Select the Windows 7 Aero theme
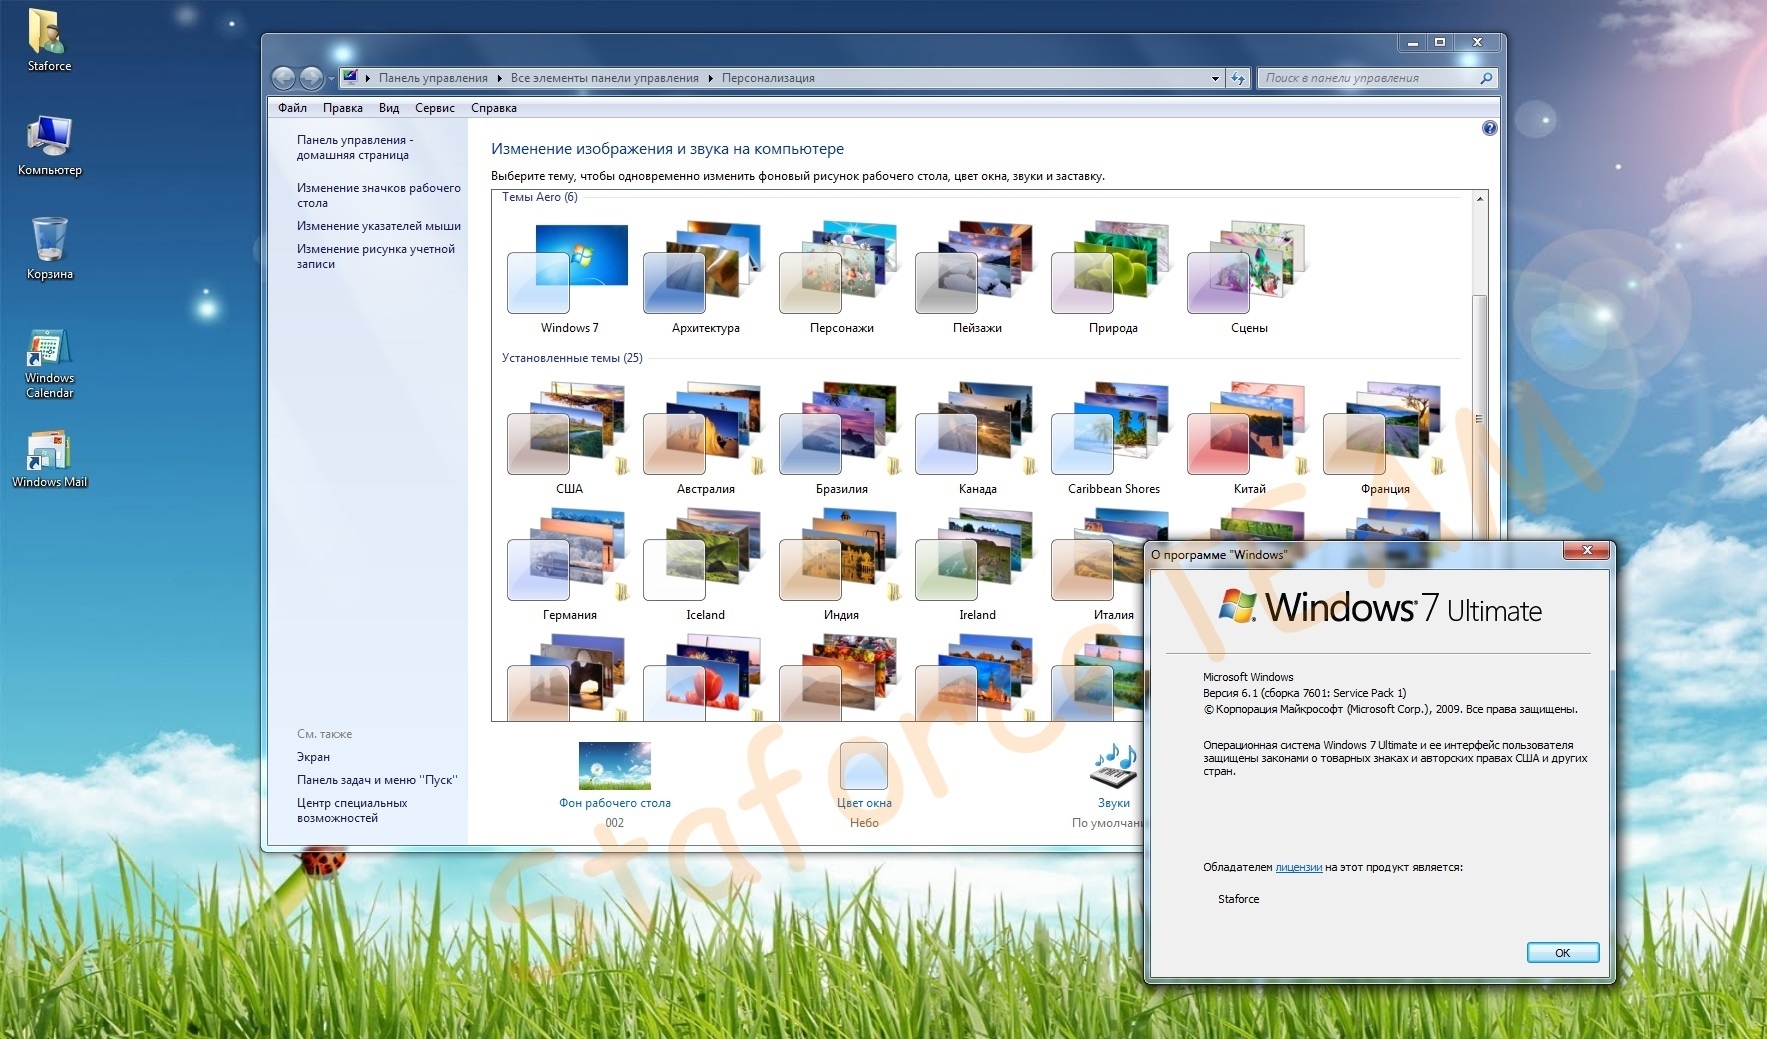The image size is (1767, 1039). click(x=569, y=279)
